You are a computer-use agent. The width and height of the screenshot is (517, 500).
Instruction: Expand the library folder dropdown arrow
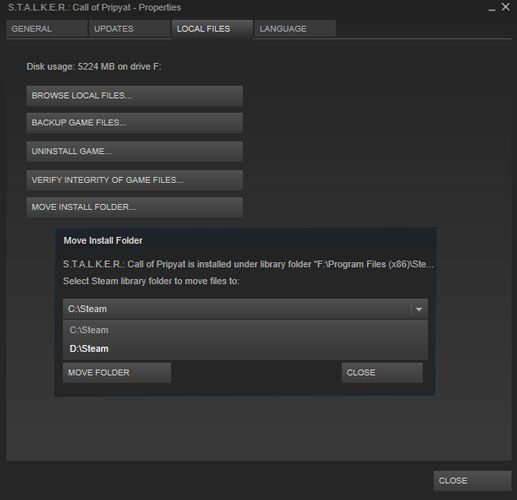click(x=419, y=309)
